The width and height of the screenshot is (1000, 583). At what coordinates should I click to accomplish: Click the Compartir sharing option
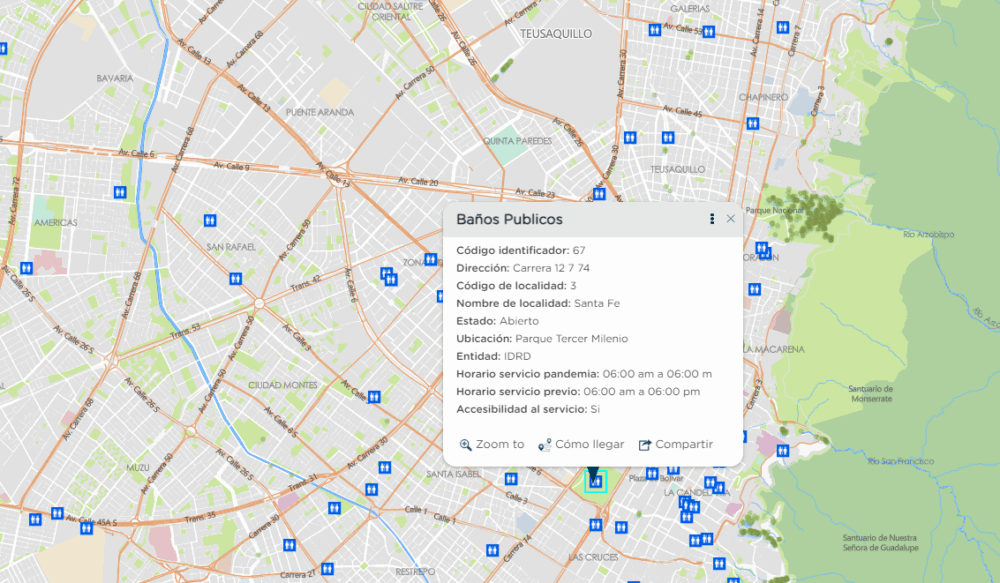point(685,443)
